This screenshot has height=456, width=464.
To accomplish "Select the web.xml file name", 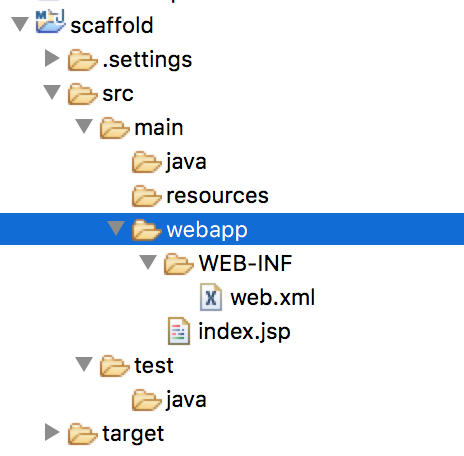I will 273,297.
